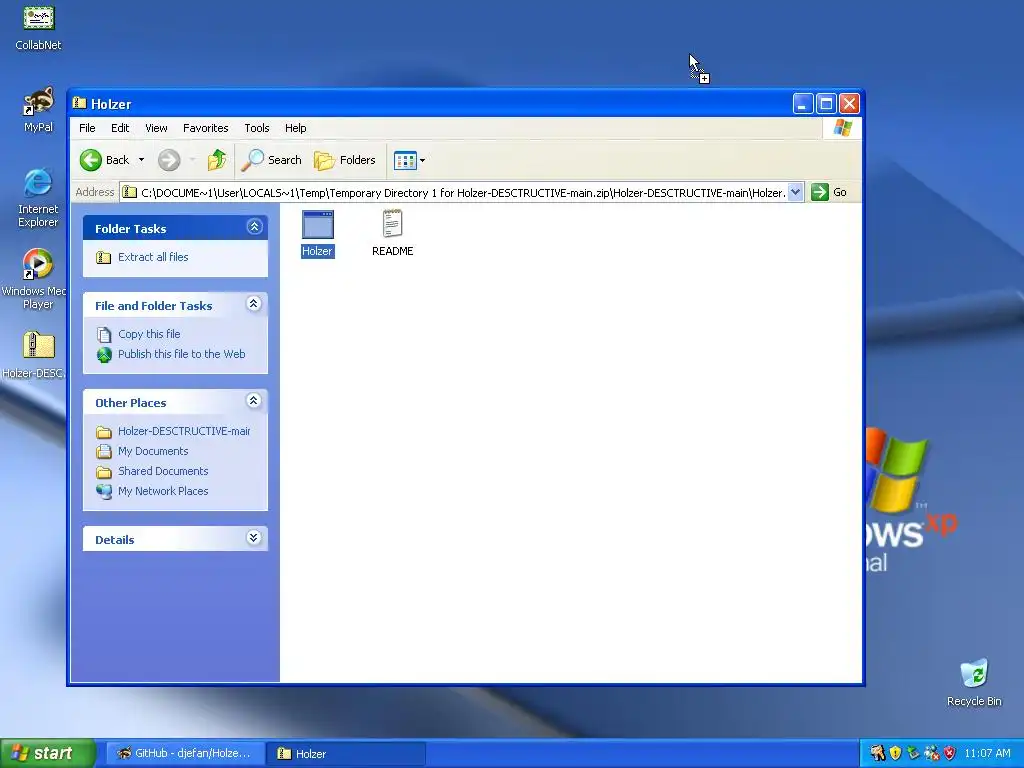Click the red security alert tray icon
This screenshot has width=1024, height=768.
click(x=950, y=754)
